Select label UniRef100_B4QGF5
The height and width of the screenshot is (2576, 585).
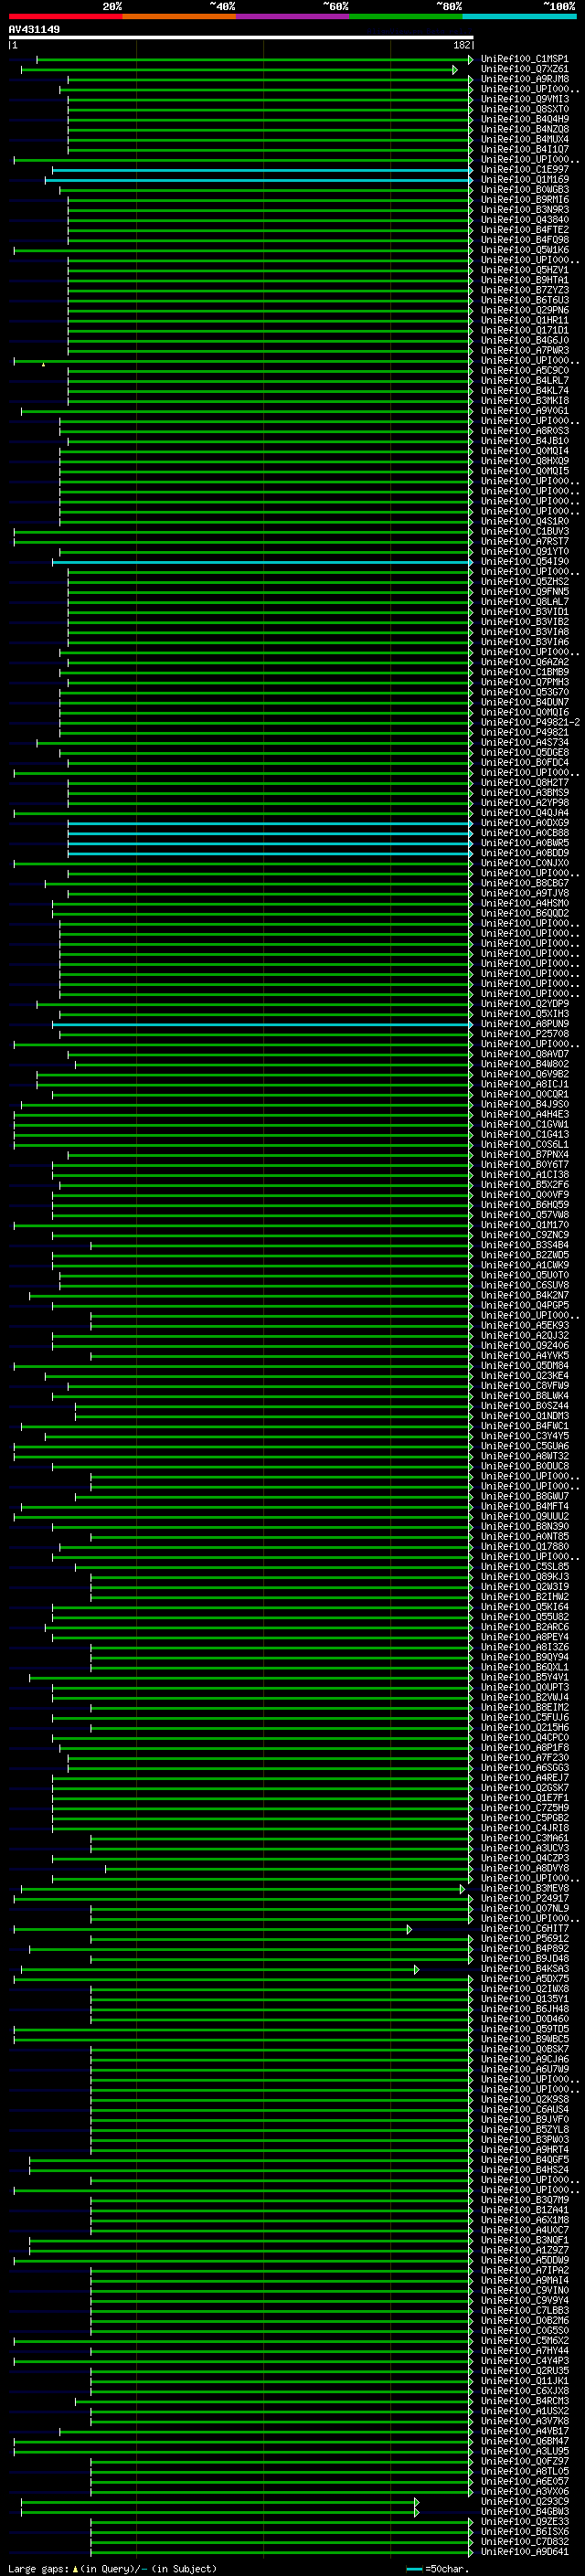[x=525, y=2160]
